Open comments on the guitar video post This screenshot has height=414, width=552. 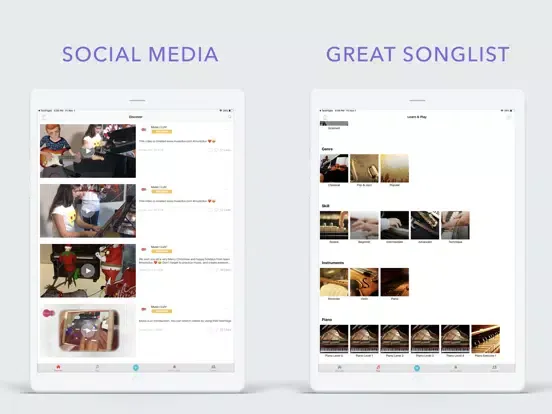pos(211,150)
